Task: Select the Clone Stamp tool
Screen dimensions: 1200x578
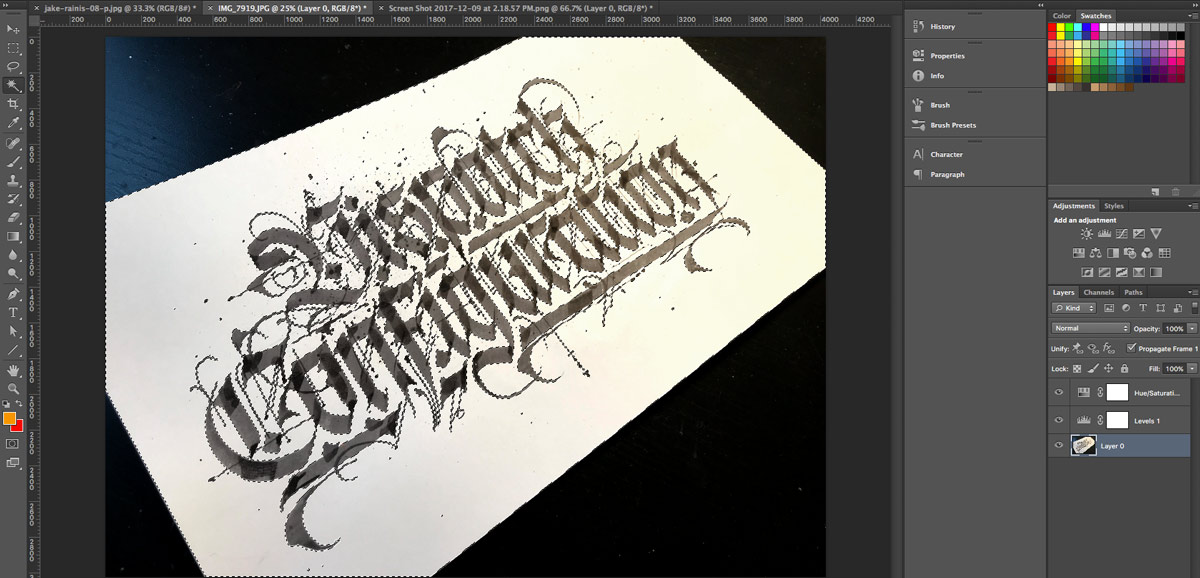Action: [13, 180]
